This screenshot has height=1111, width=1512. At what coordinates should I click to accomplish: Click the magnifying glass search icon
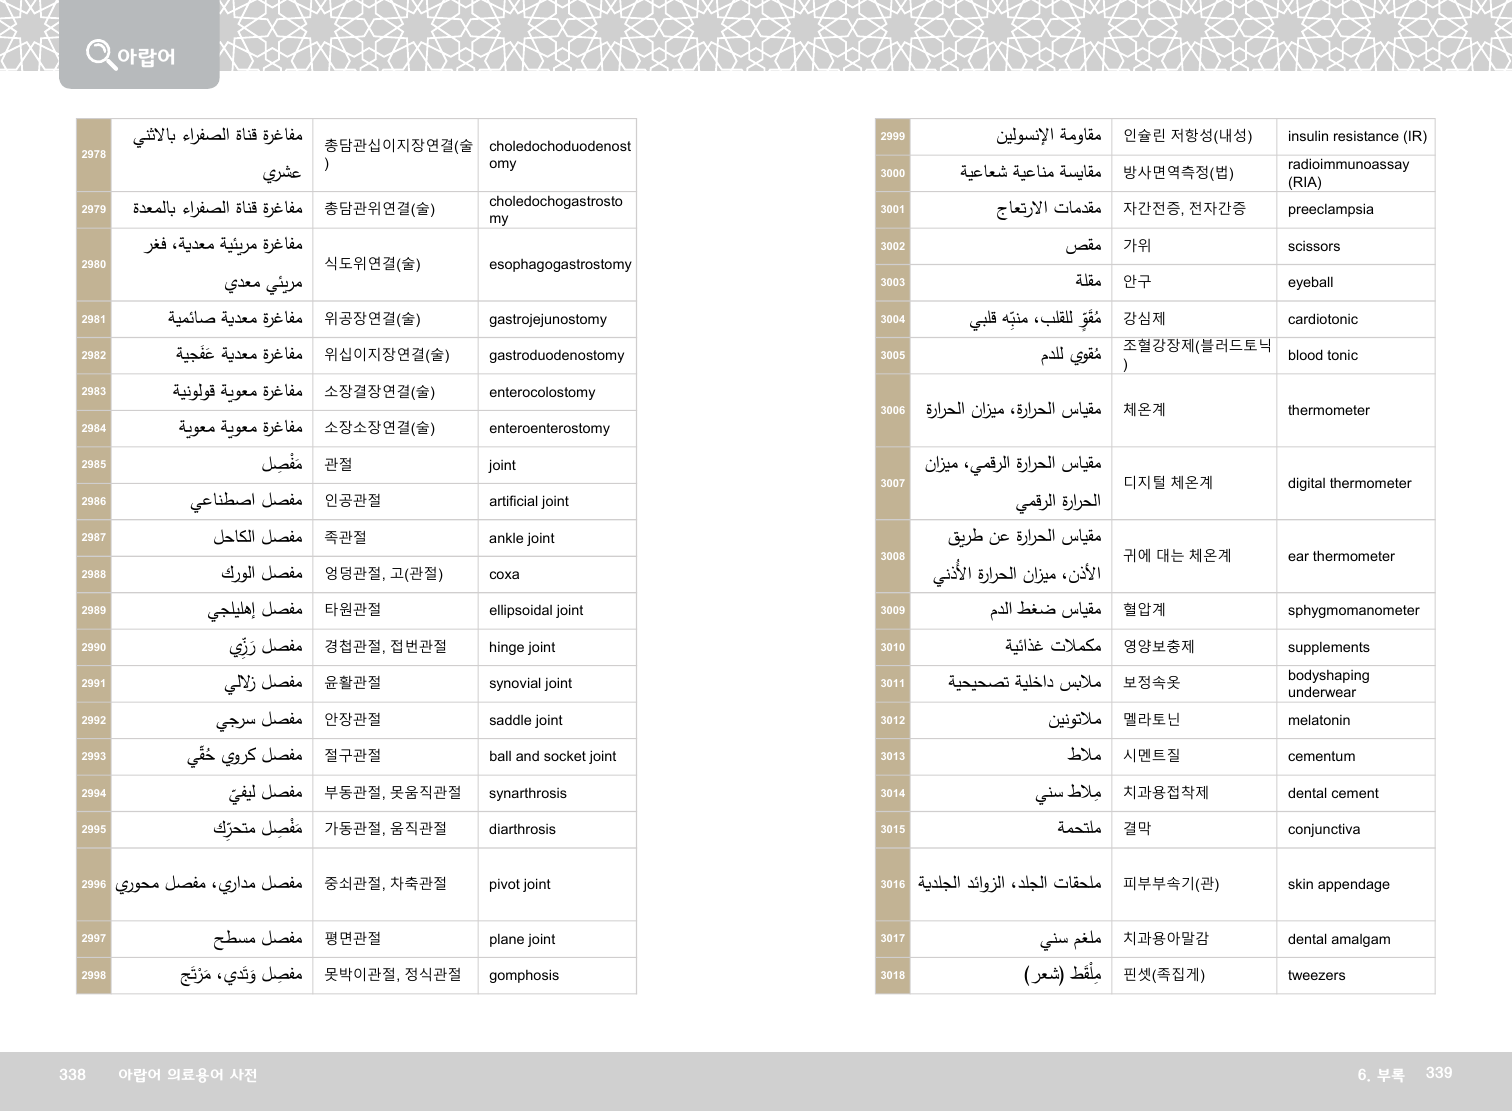point(100,54)
